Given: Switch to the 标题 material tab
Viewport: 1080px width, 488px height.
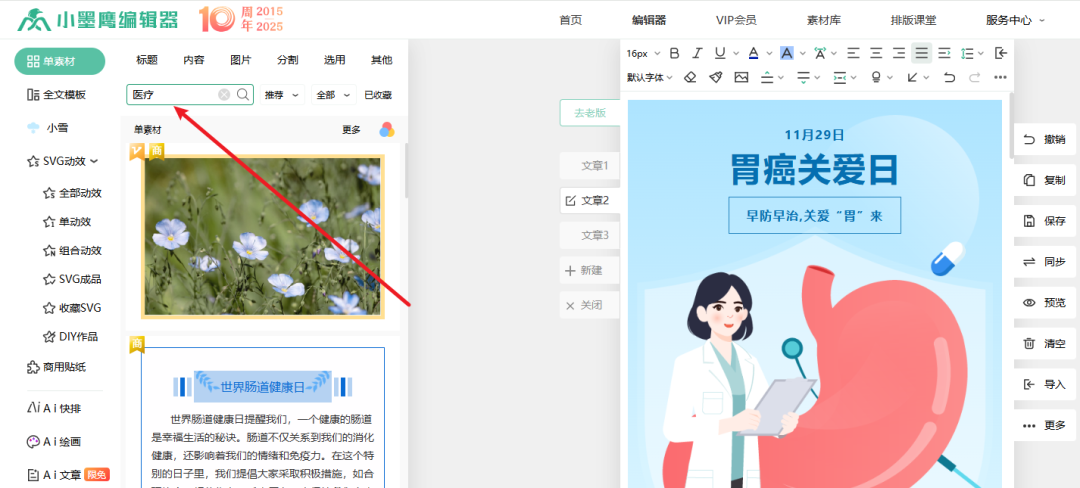Looking at the screenshot, I should [x=147, y=60].
